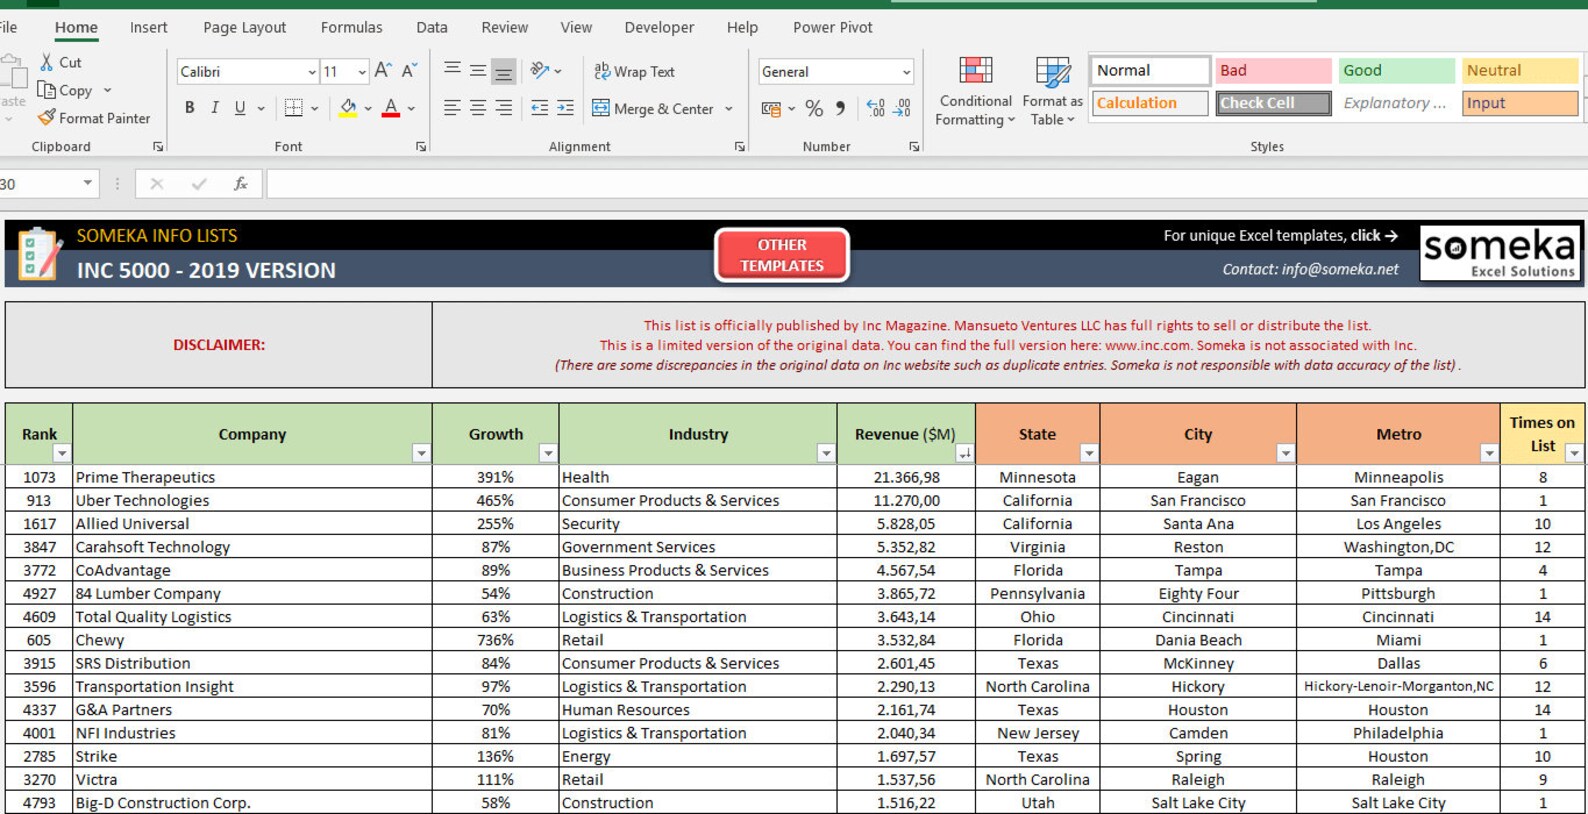Activate the Format Painter brush
The width and height of the screenshot is (1588, 814).
[x=46, y=118]
